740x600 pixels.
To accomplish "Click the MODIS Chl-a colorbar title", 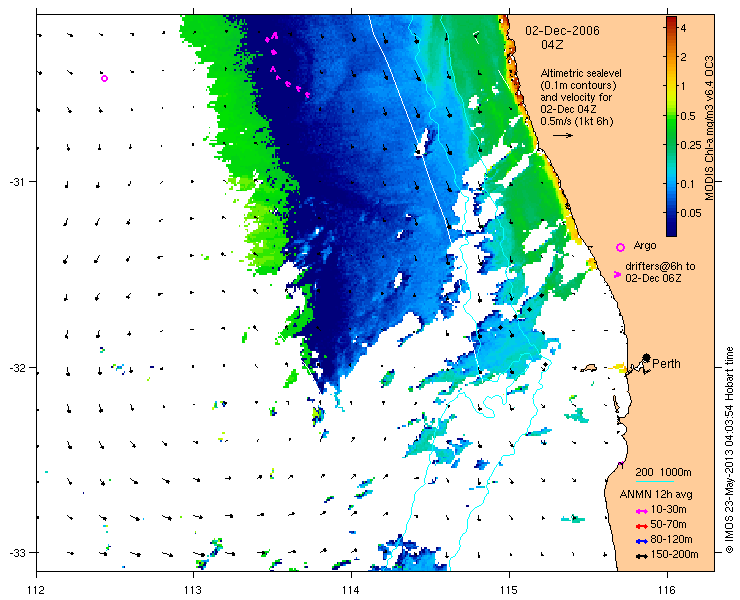I will 709,128.
